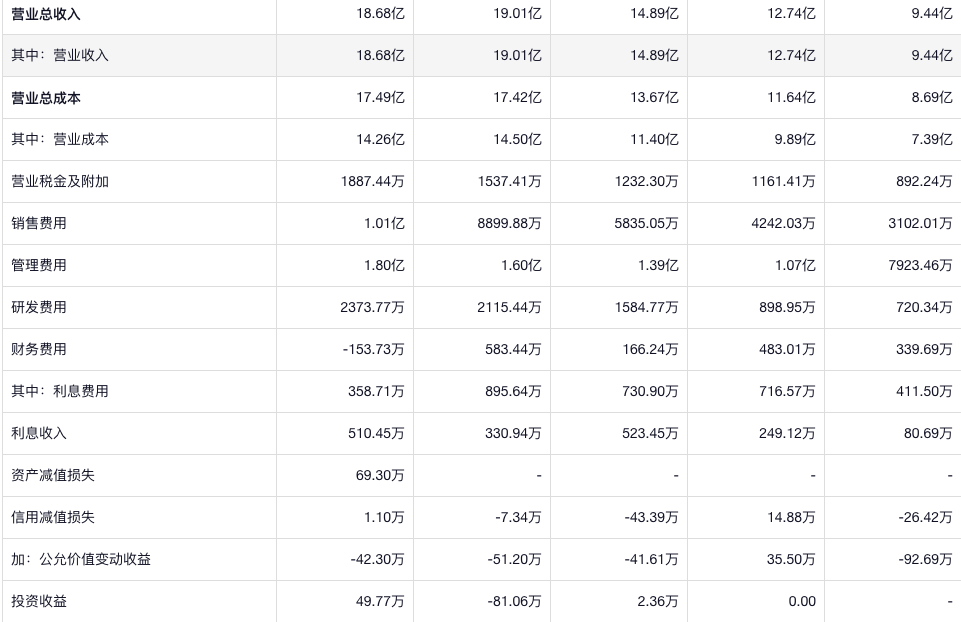This screenshot has width=961, height=622.
Task: Select the 销售费用 row label
Action: coord(39,224)
